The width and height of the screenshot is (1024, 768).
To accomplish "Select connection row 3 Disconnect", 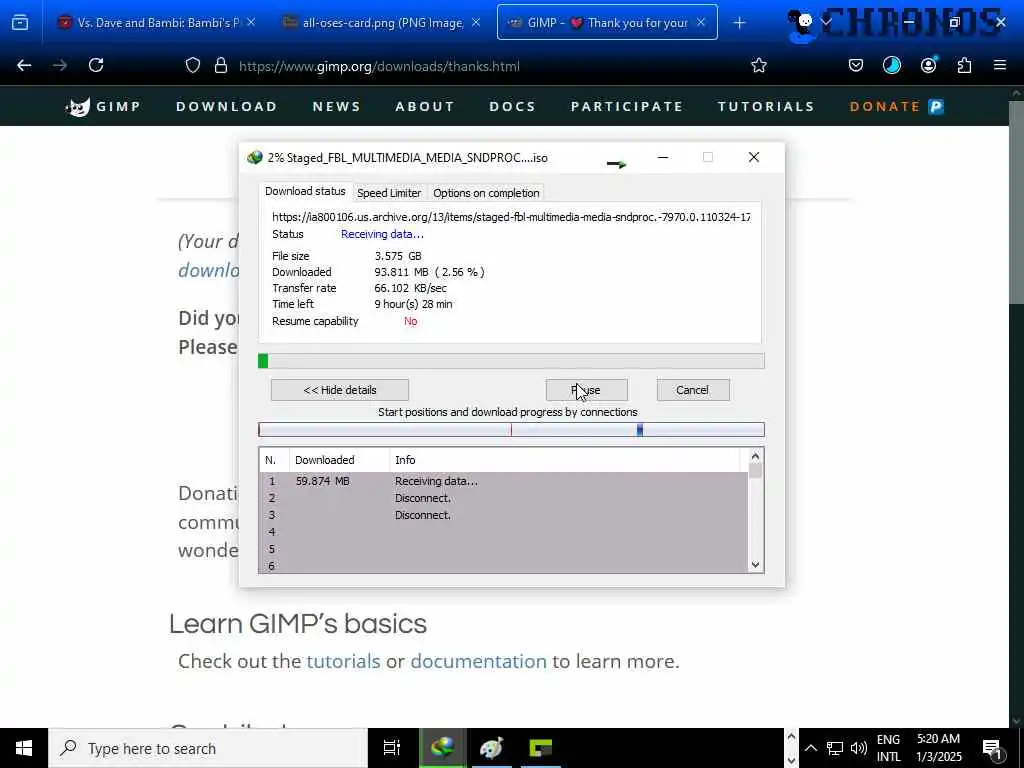I will [503, 515].
